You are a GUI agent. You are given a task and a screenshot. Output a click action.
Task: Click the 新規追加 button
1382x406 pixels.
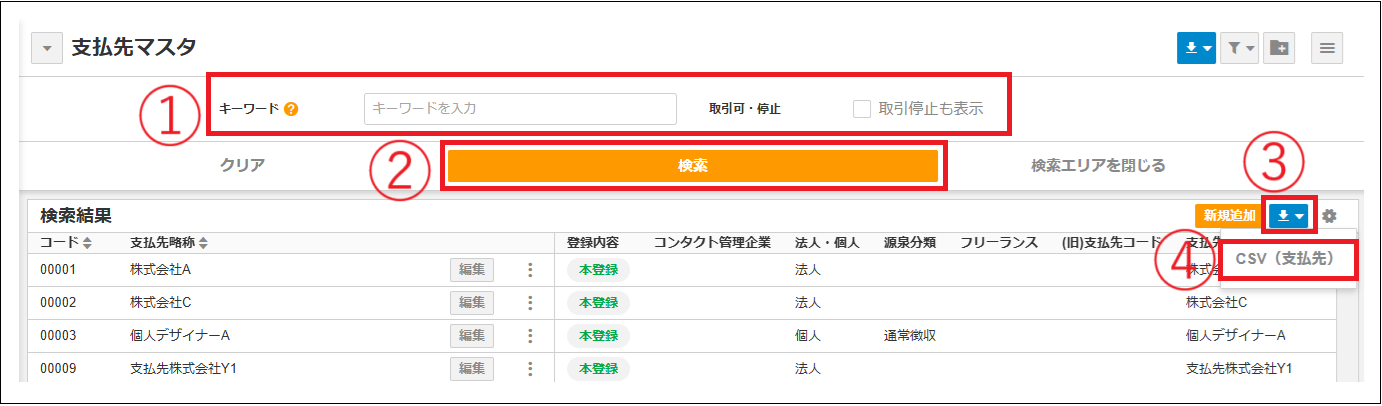(x=1229, y=215)
